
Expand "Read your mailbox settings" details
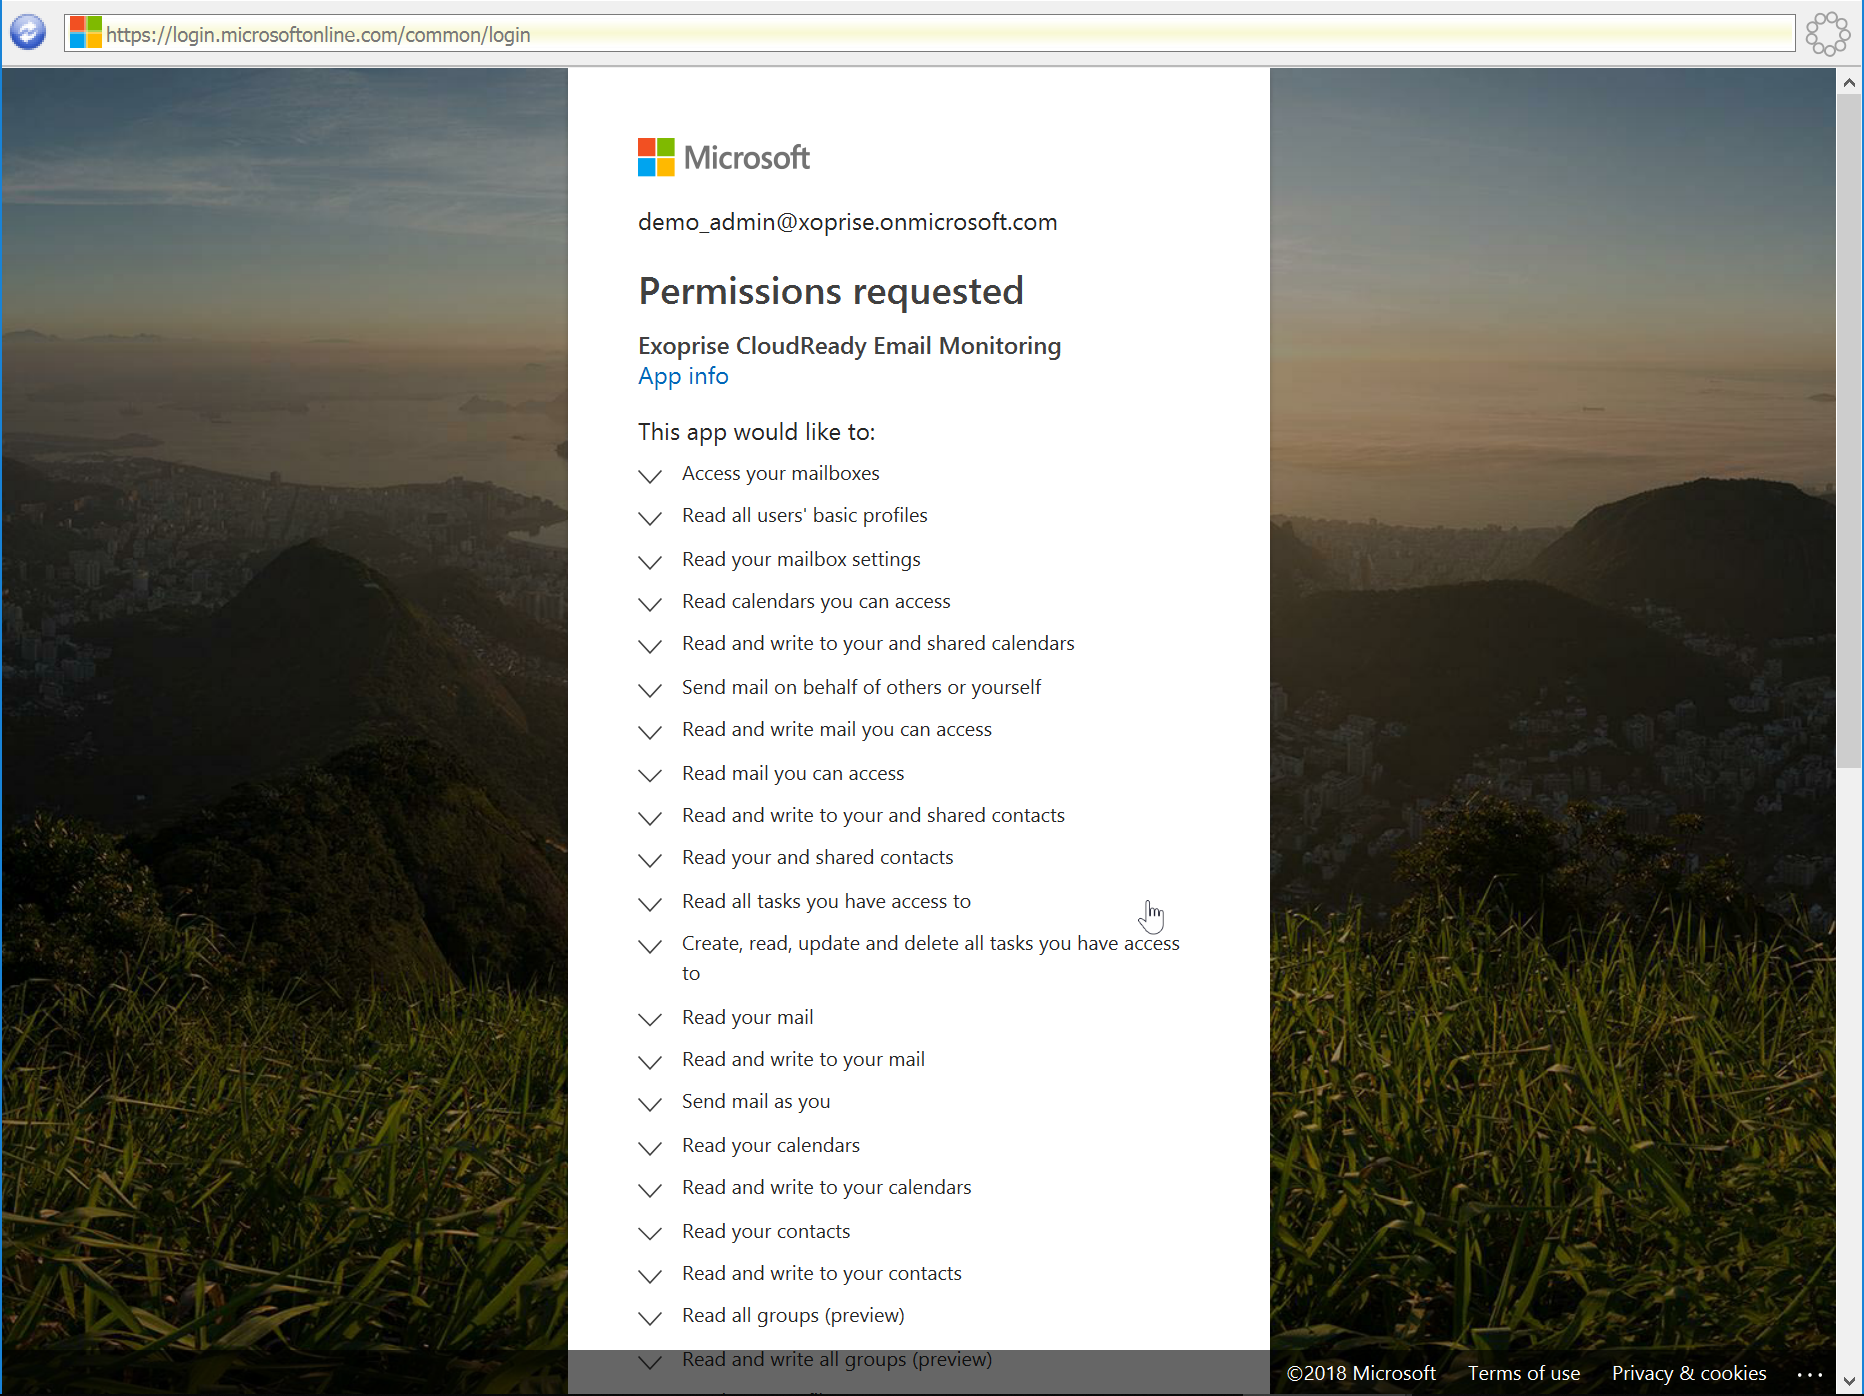(x=650, y=561)
